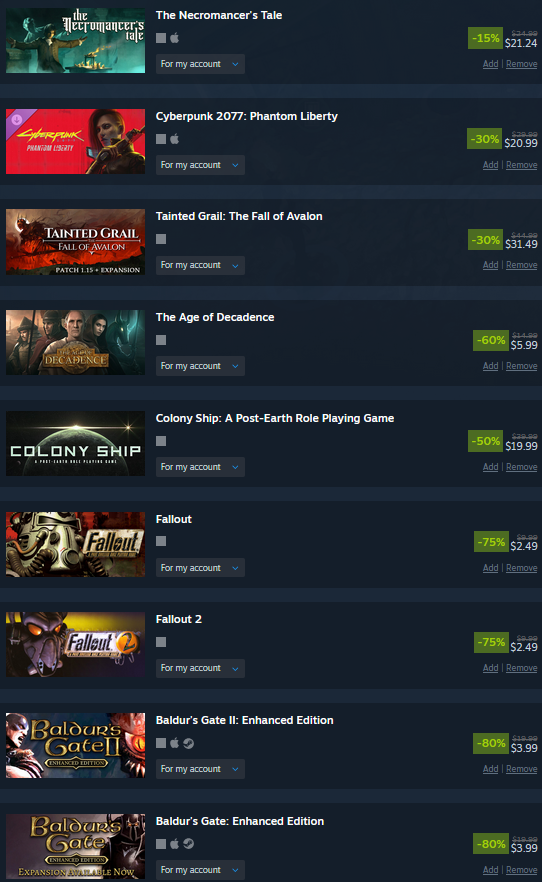Expand the account dropdown for Baldur's Gate II

coord(200,769)
